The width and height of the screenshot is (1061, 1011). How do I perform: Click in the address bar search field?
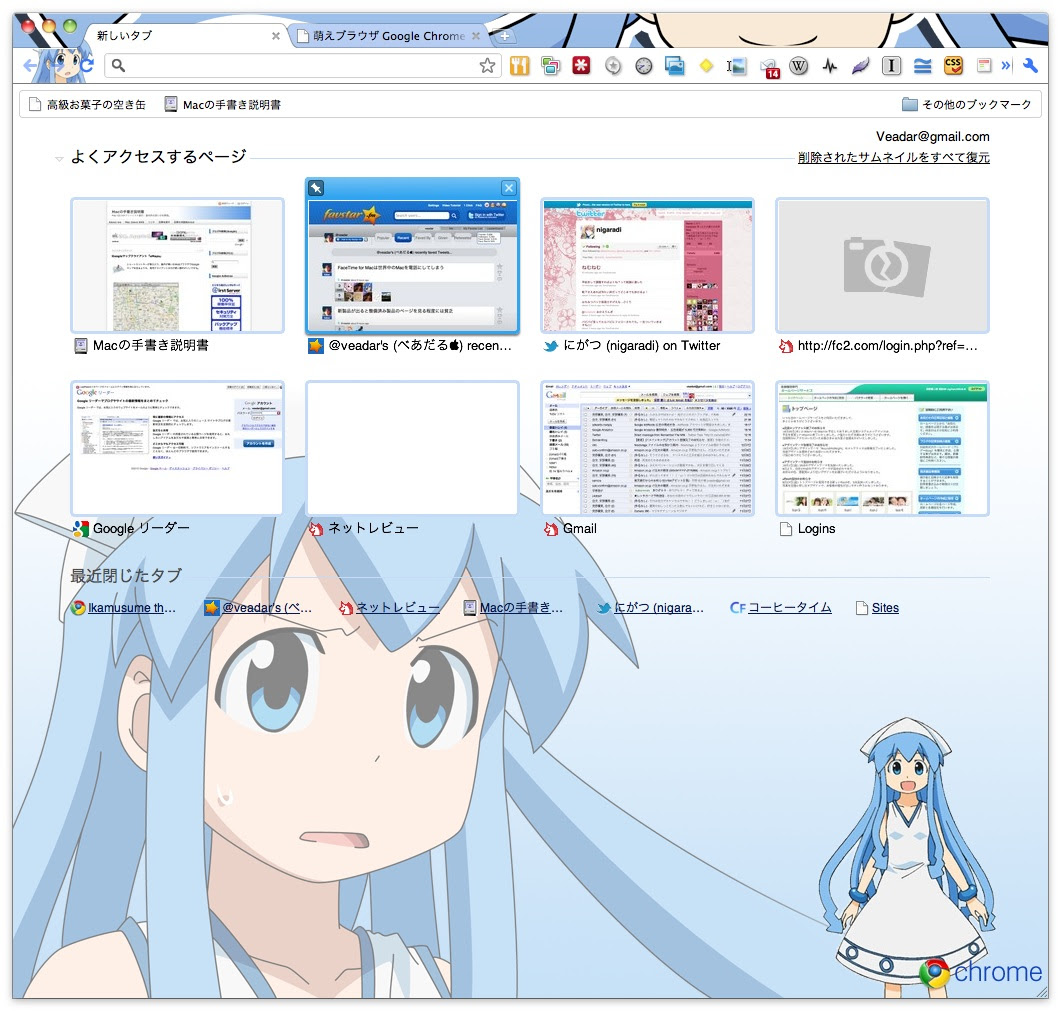(303, 66)
